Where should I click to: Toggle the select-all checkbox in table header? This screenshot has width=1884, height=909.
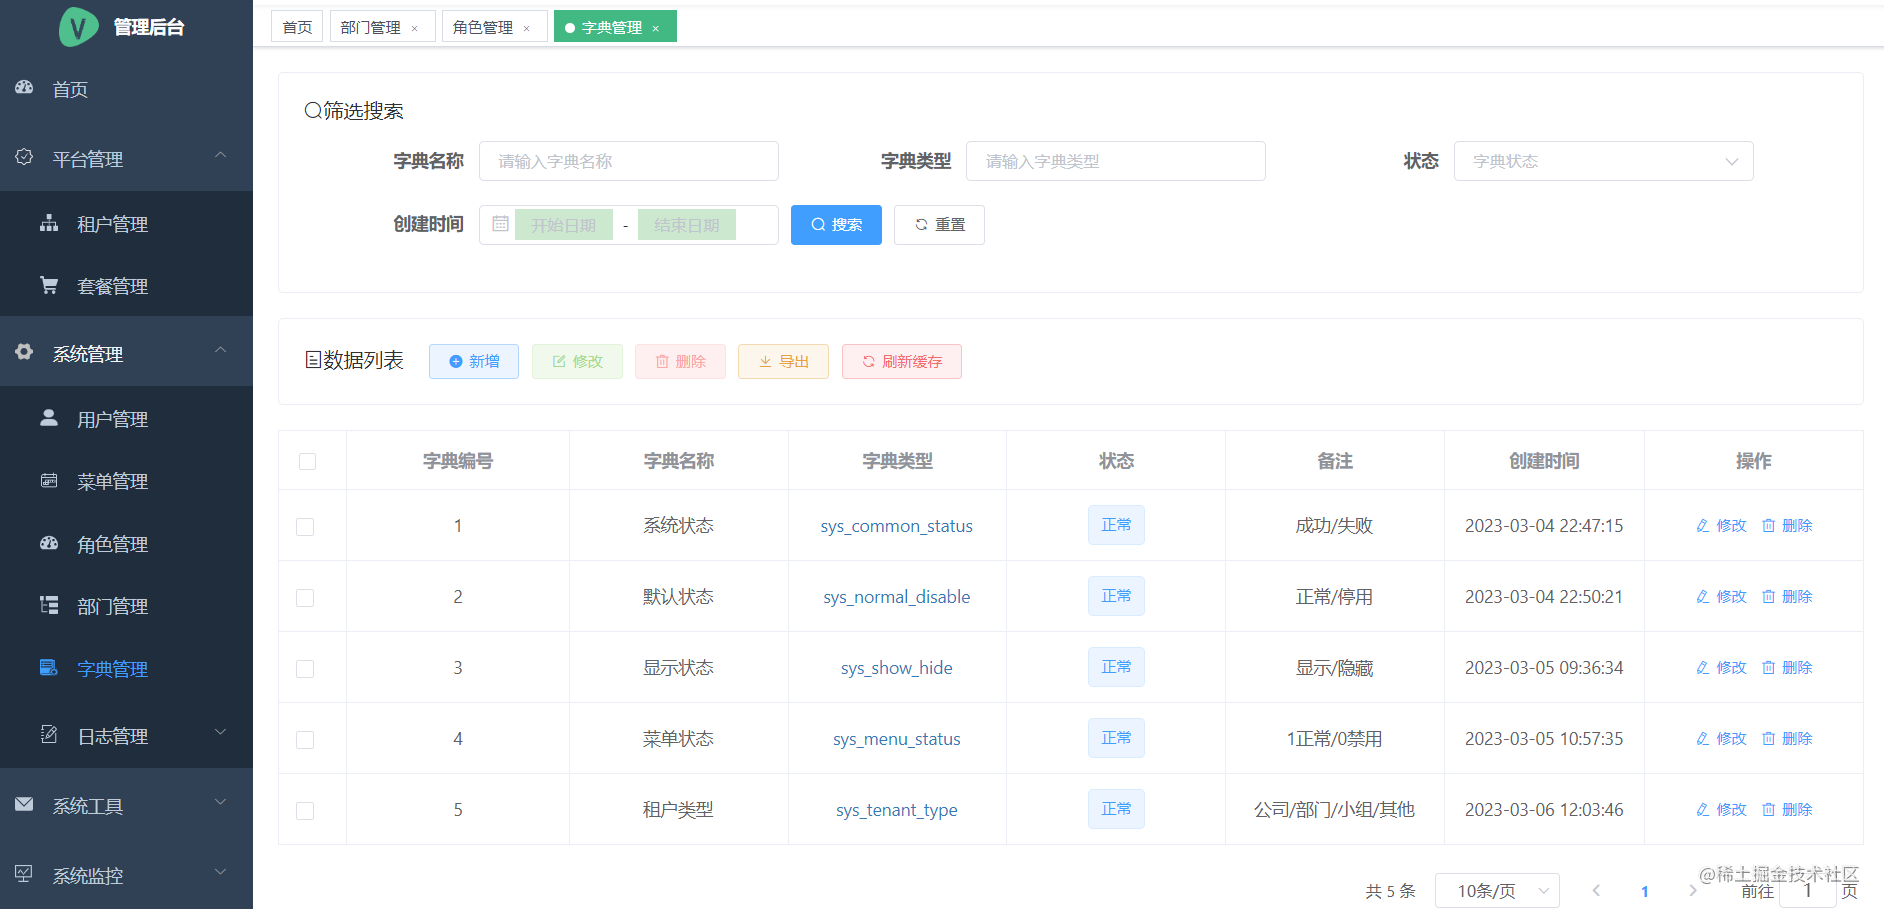click(x=307, y=461)
